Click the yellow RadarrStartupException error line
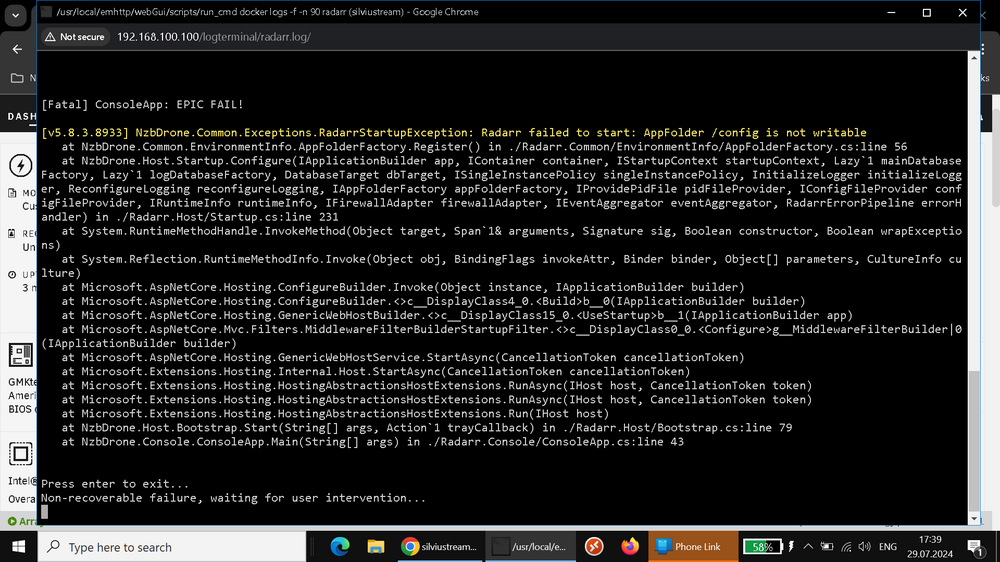This screenshot has width=1000, height=562. point(453,133)
